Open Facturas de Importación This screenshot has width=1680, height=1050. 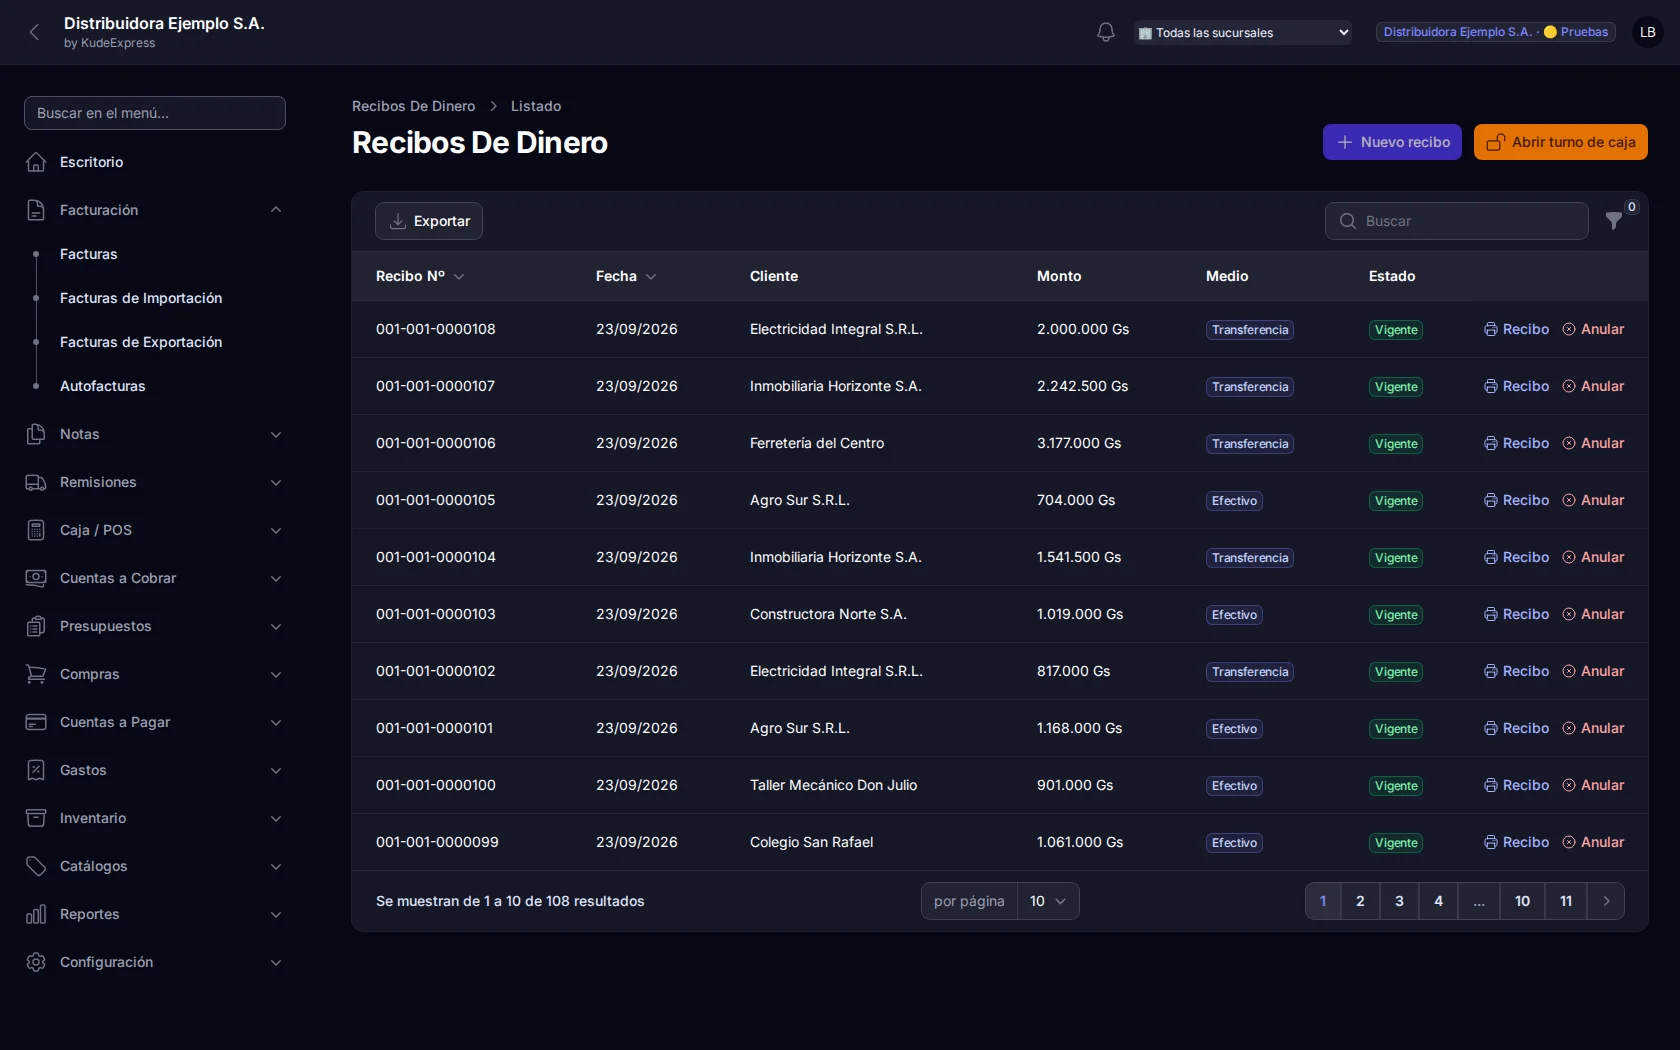tap(141, 298)
